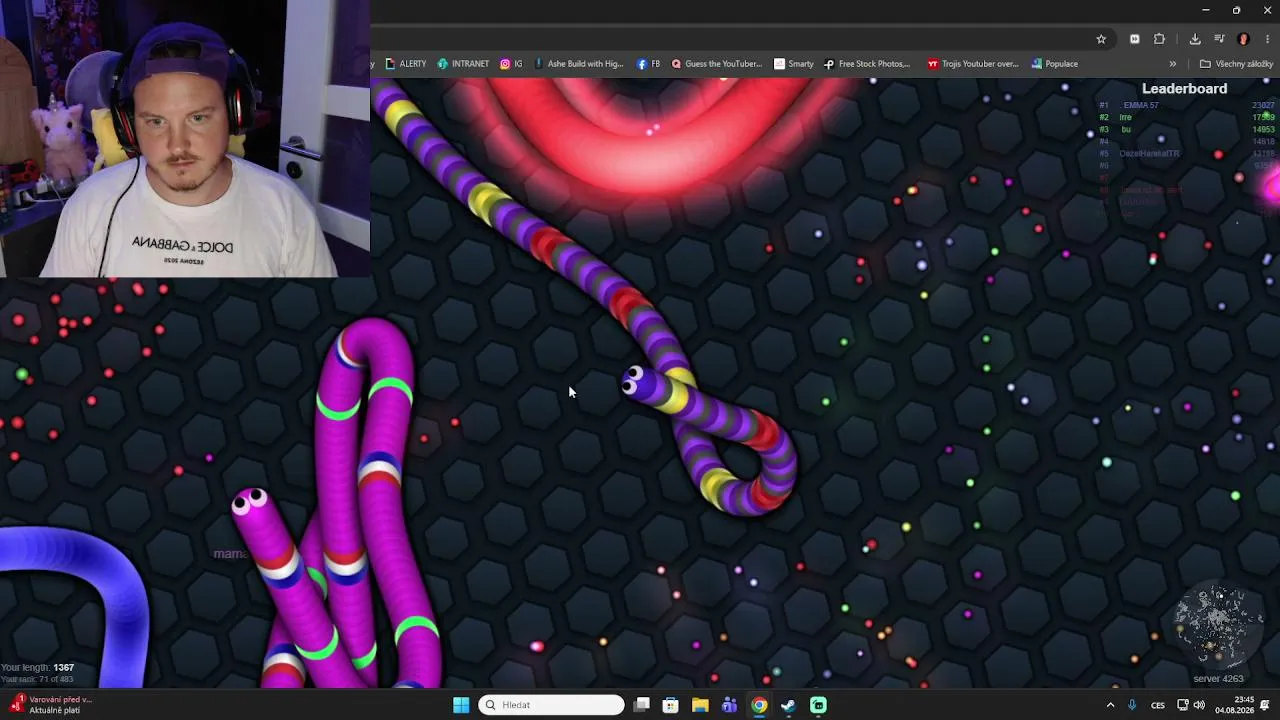
Task: Switch the CES keyboard language indicator
Action: click(1158, 705)
